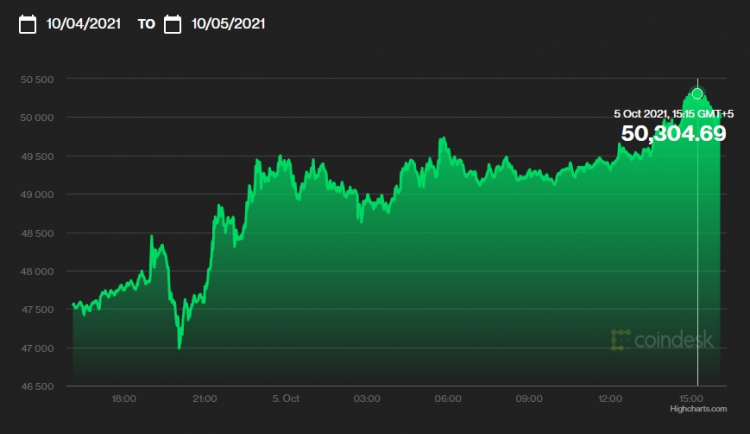Click the tooltip price value 50,304.69
The height and width of the screenshot is (434, 750).
pos(673,134)
